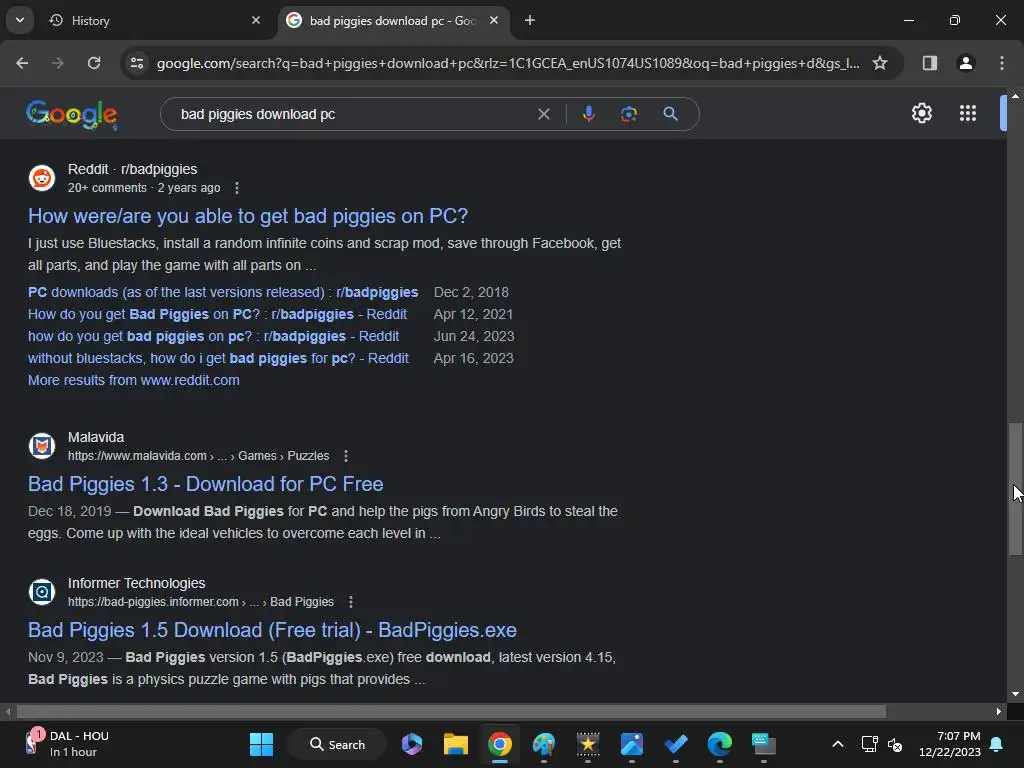
Task: Open Google apps grid
Action: click(x=968, y=114)
